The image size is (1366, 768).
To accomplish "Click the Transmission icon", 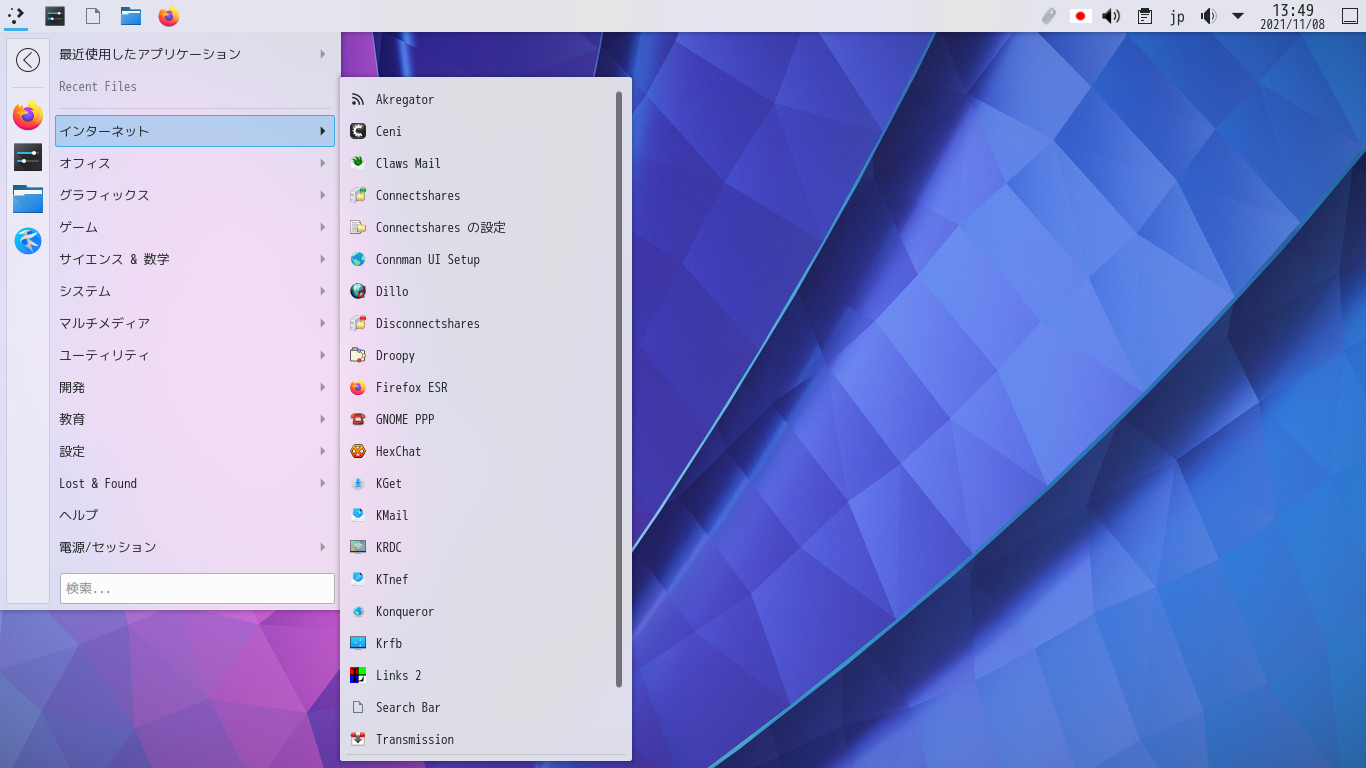I will tap(358, 739).
